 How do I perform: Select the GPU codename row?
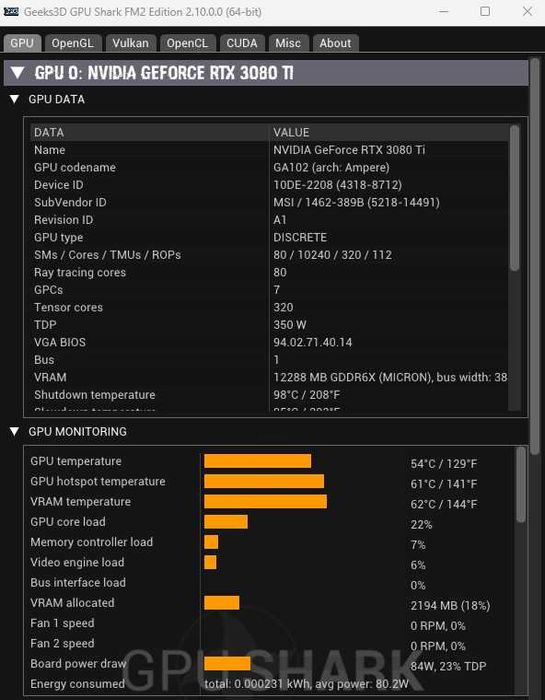[269, 167]
